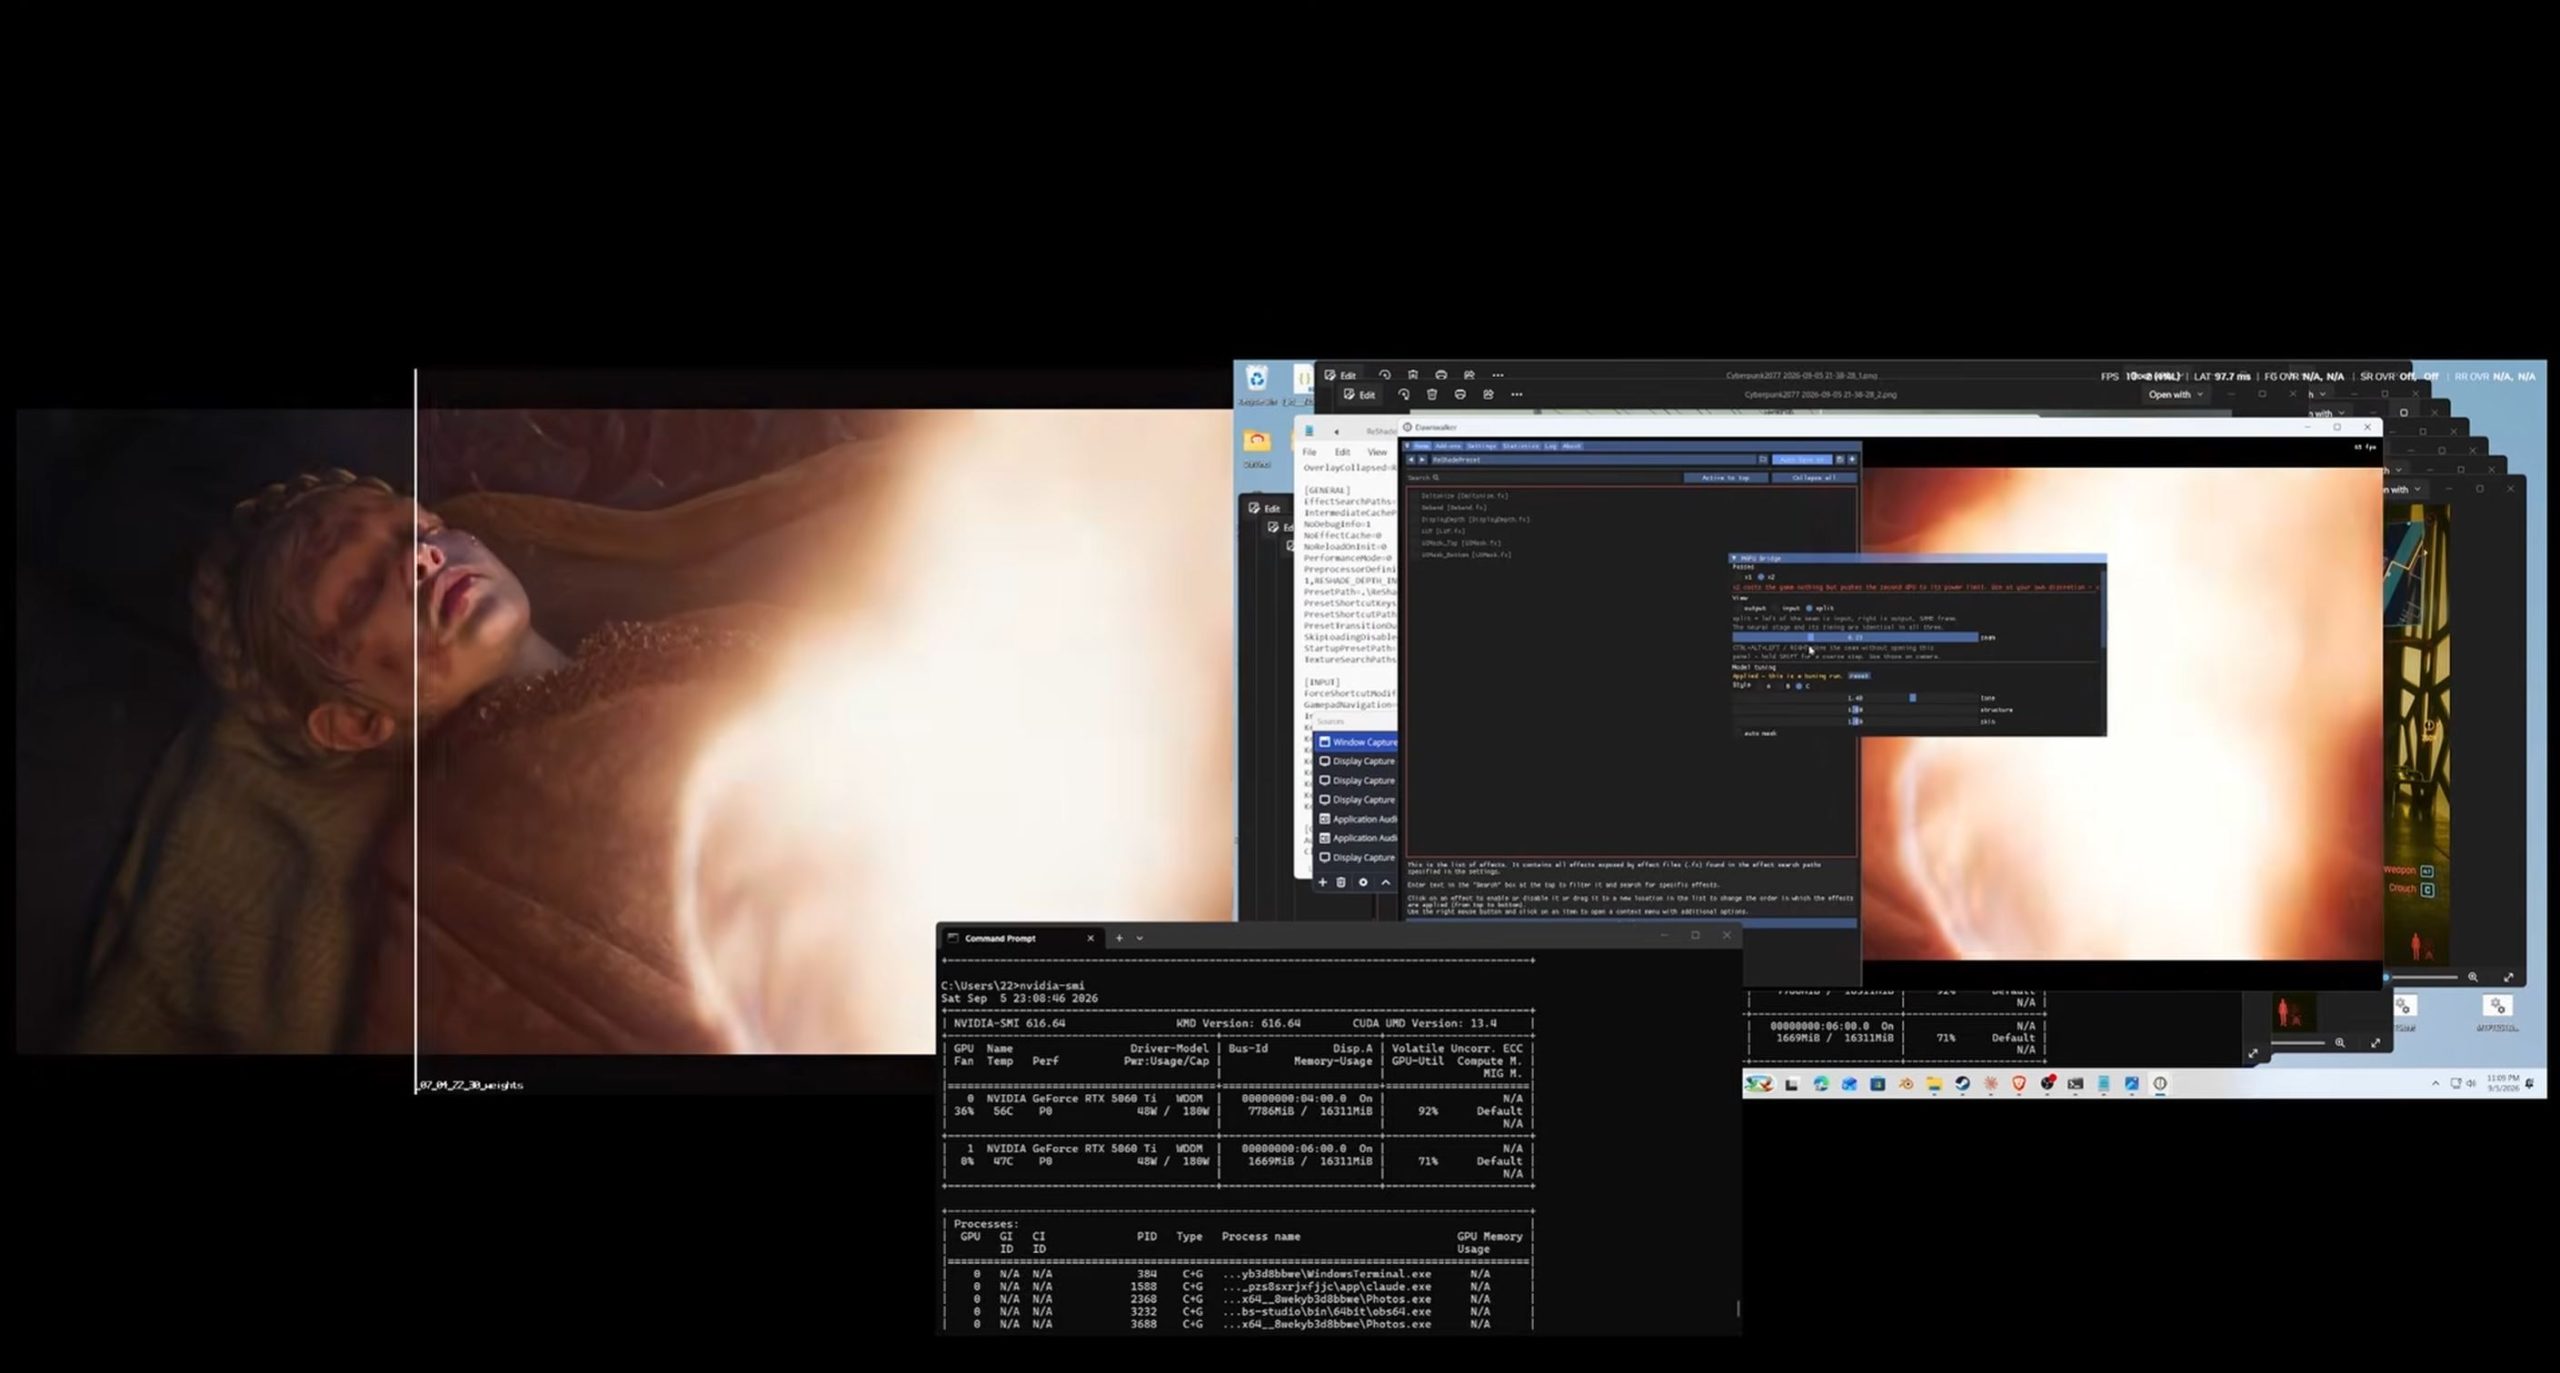This screenshot has width=2560, height=1373.
Task: Select the Home tab in ReShade overlay
Action: pos(1422,446)
